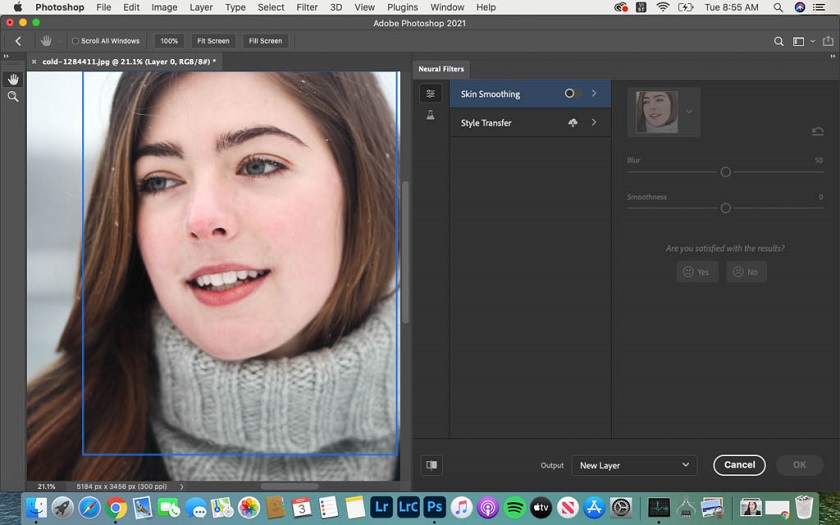Select the cold-1284411.jpg document tab
Image resolution: width=840 pixels, height=525 pixels.
coord(129,62)
